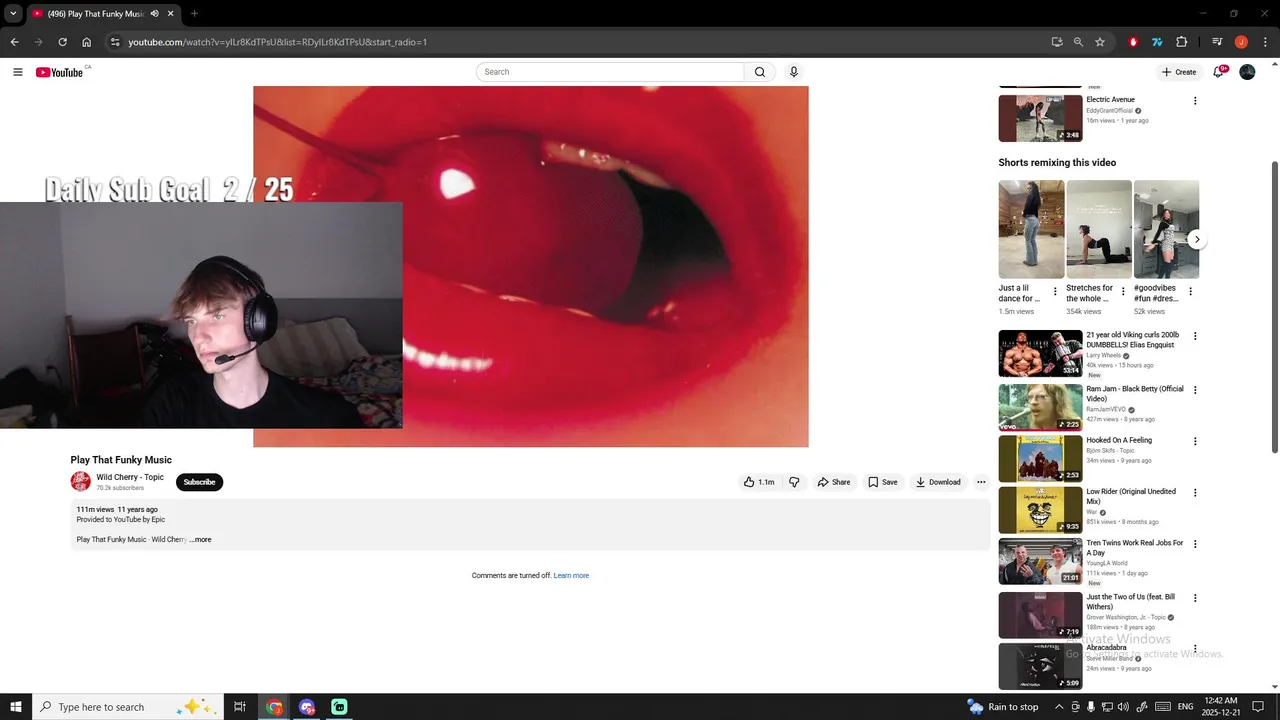1280x720 pixels.
Task: Open Chrome home page button
Action: [x=86, y=42]
